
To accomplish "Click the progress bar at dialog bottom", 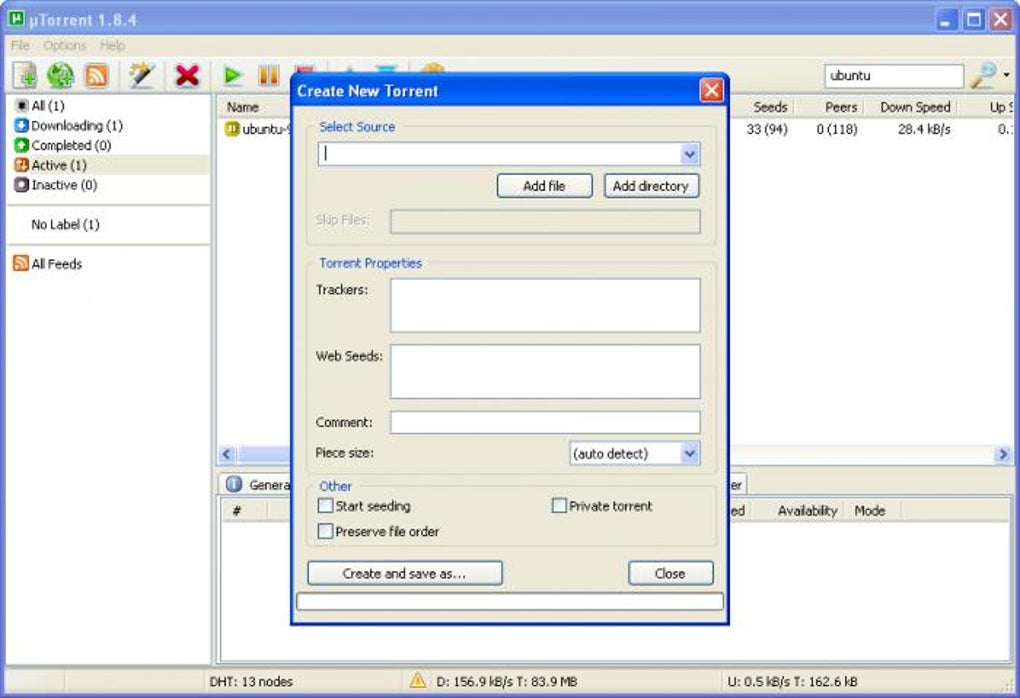I will [510, 601].
